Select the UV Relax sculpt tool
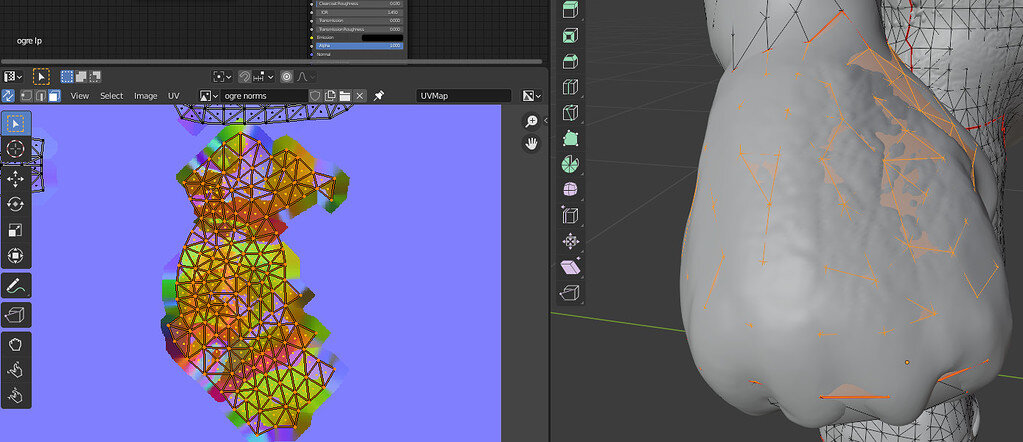 pyautogui.click(x=16, y=370)
